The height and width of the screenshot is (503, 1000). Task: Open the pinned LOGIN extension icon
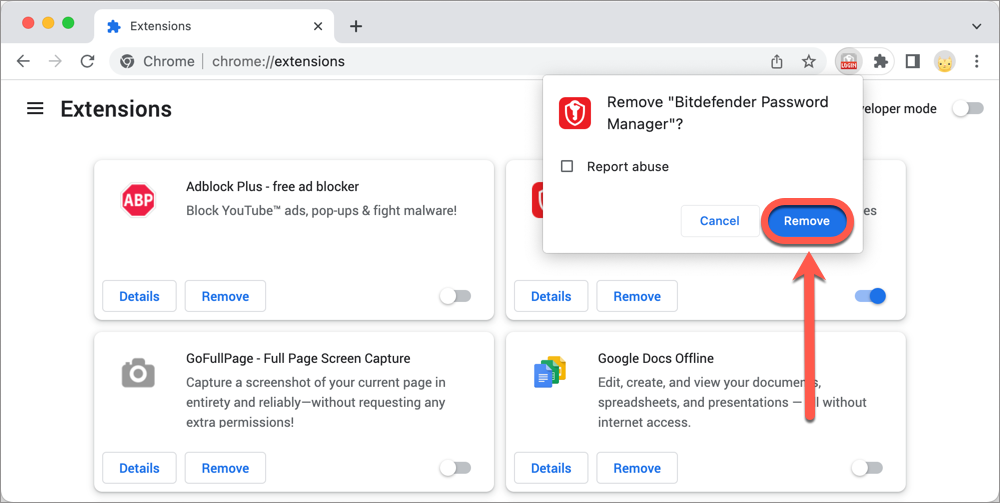pos(849,61)
